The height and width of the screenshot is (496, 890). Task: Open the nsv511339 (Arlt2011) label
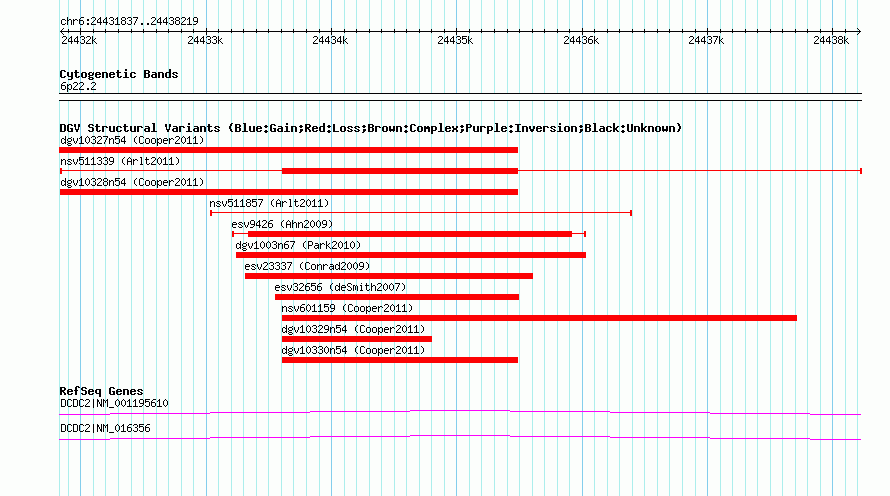tap(120, 161)
